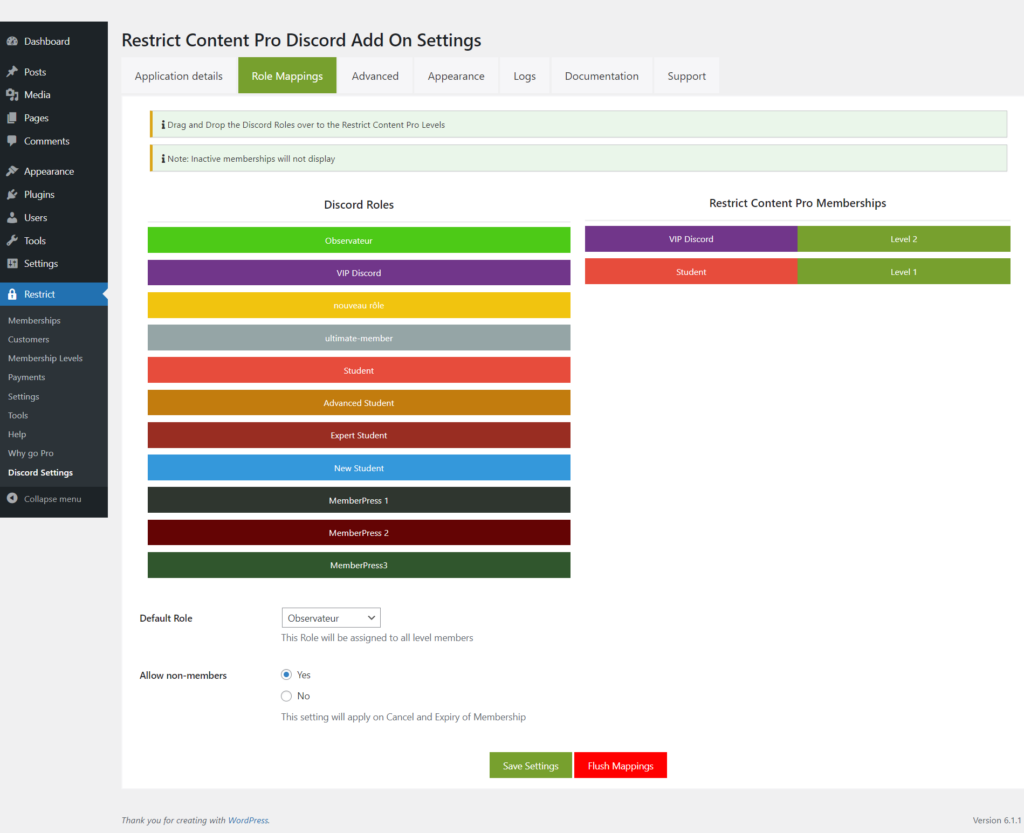Select the green Observateur role bar

pos(359,240)
